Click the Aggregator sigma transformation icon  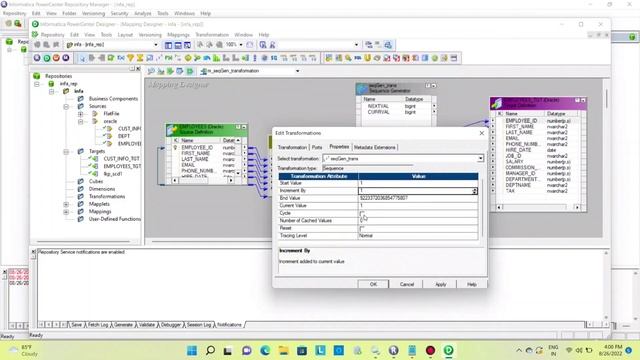click(140, 58)
